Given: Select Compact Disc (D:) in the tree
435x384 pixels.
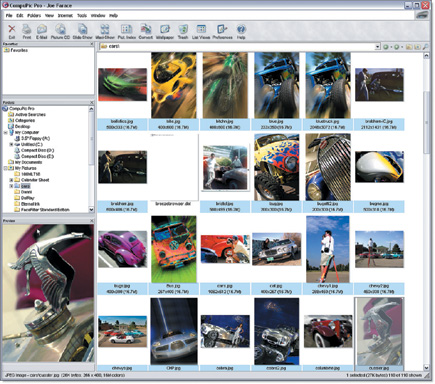Looking at the screenshot, I should tap(37, 150).
